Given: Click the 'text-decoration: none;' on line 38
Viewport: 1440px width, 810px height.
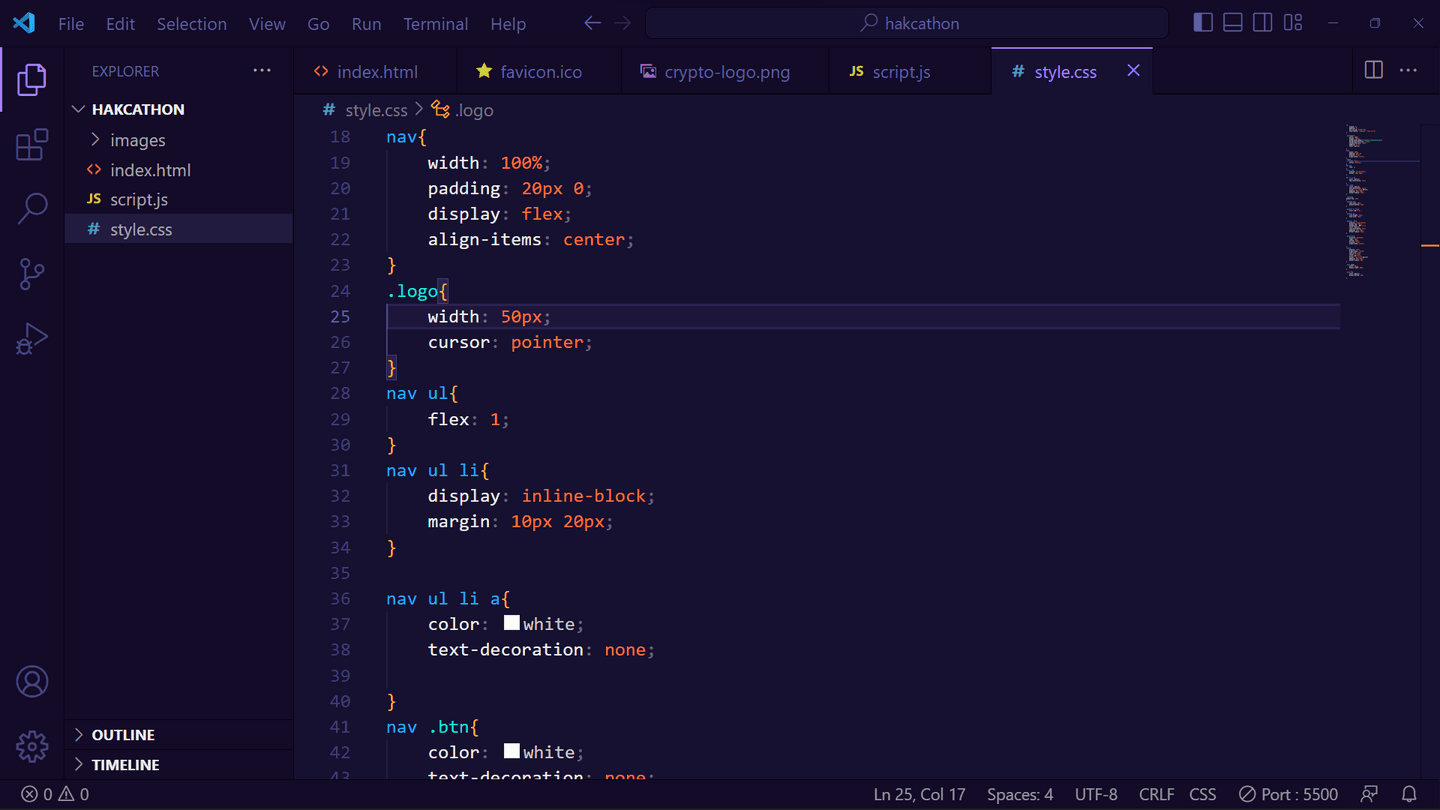Looking at the screenshot, I should pos(541,650).
